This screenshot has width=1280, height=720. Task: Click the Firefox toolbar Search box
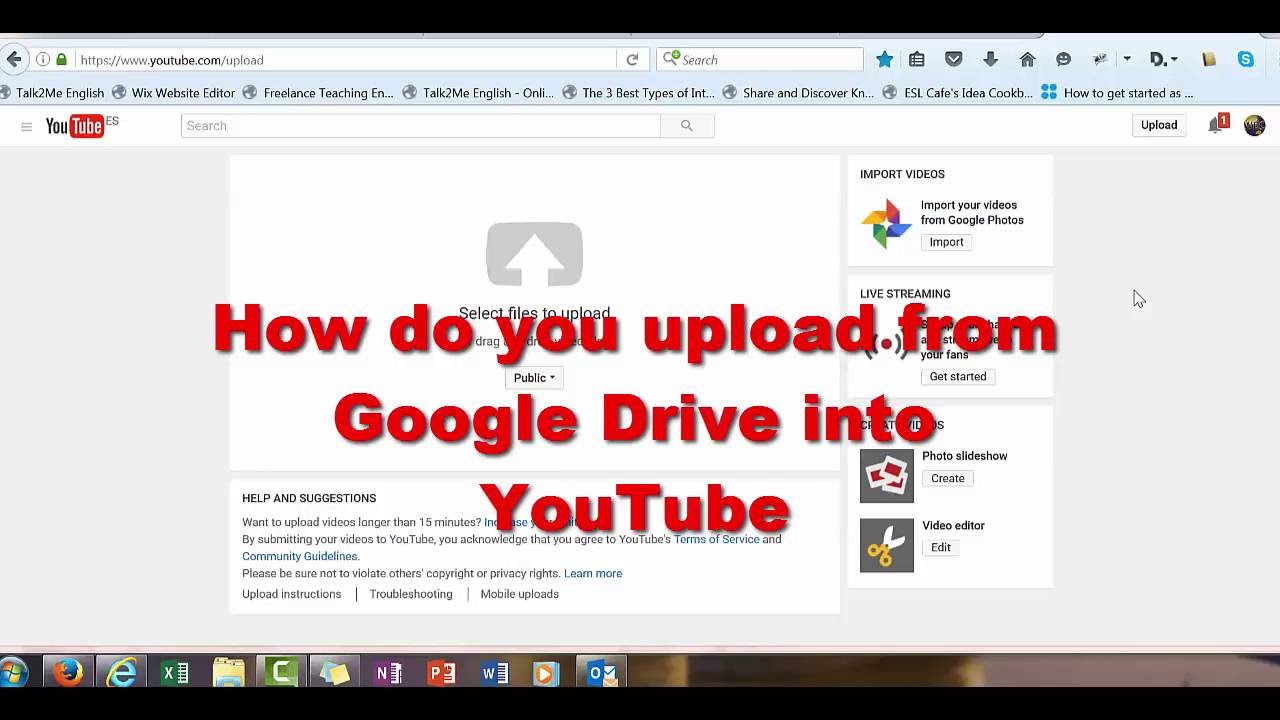pyautogui.click(x=759, y=60)
